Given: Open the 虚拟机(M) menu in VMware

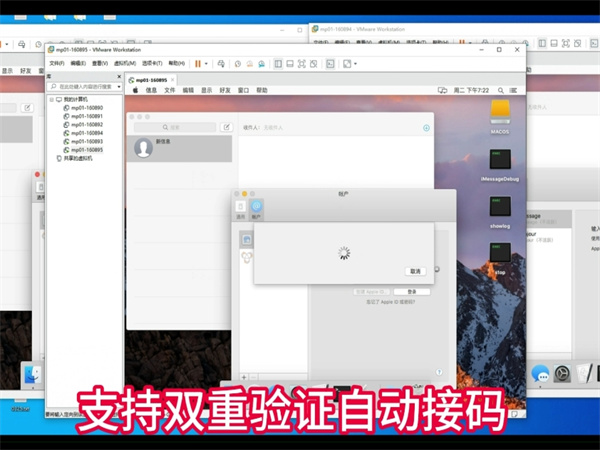Looking at the screenshot, I should pyautogui.click(x=126, y=63).
